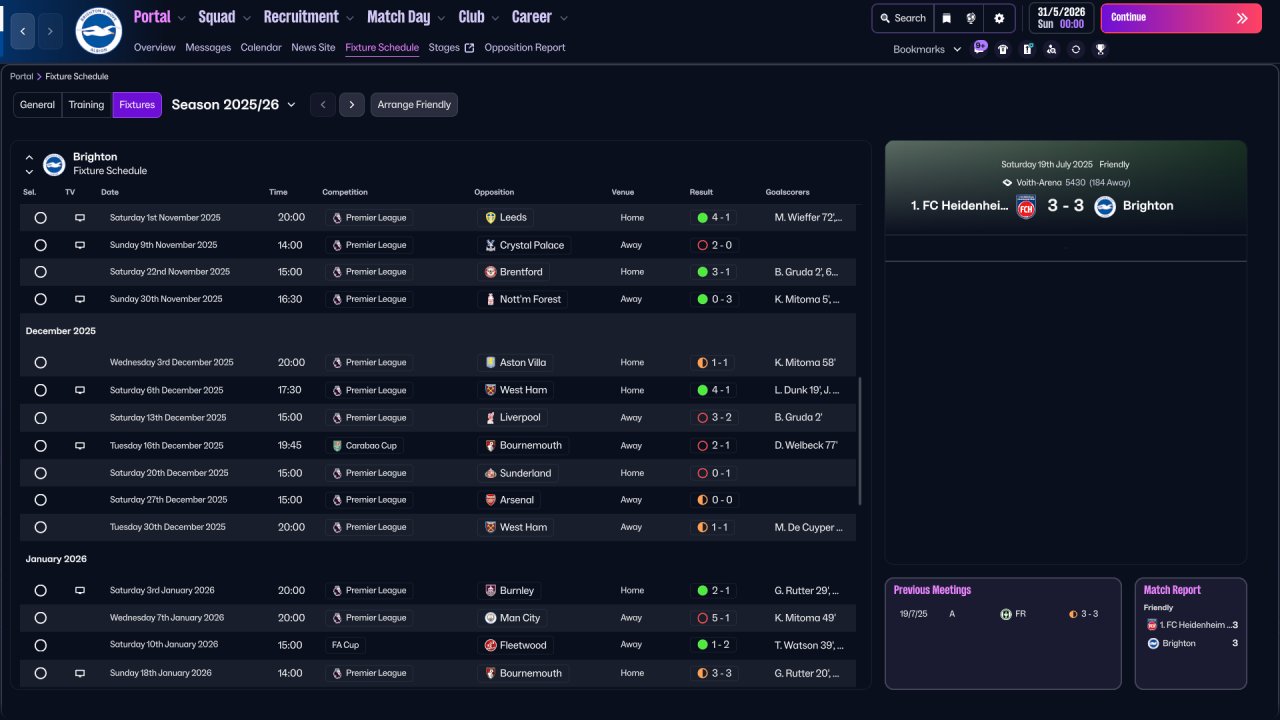
Task: Open settings via the gear icon
Action: 999,18
